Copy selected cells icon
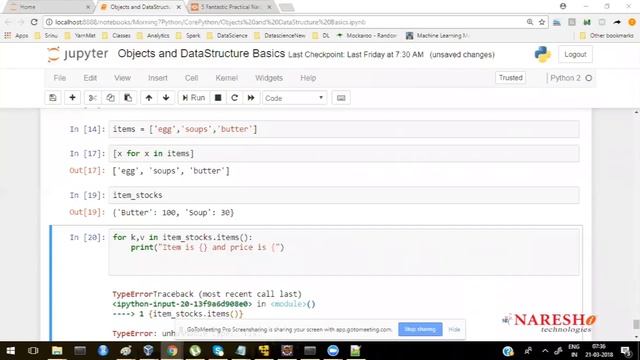 pos(110,98)
